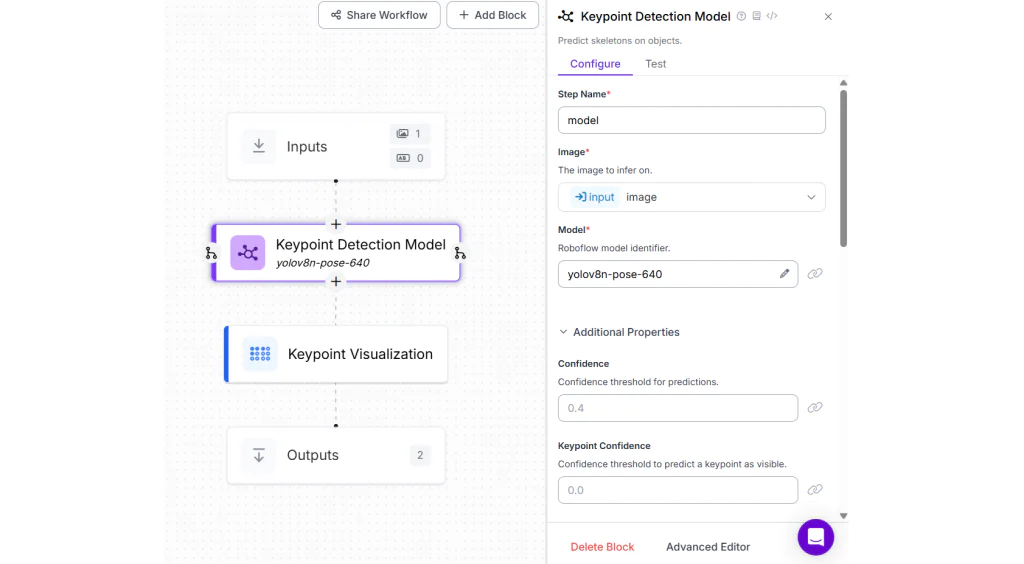Click the plus icon above Keypoint Detection Model block
This screenshot has height=564, width=1024.
336,225
